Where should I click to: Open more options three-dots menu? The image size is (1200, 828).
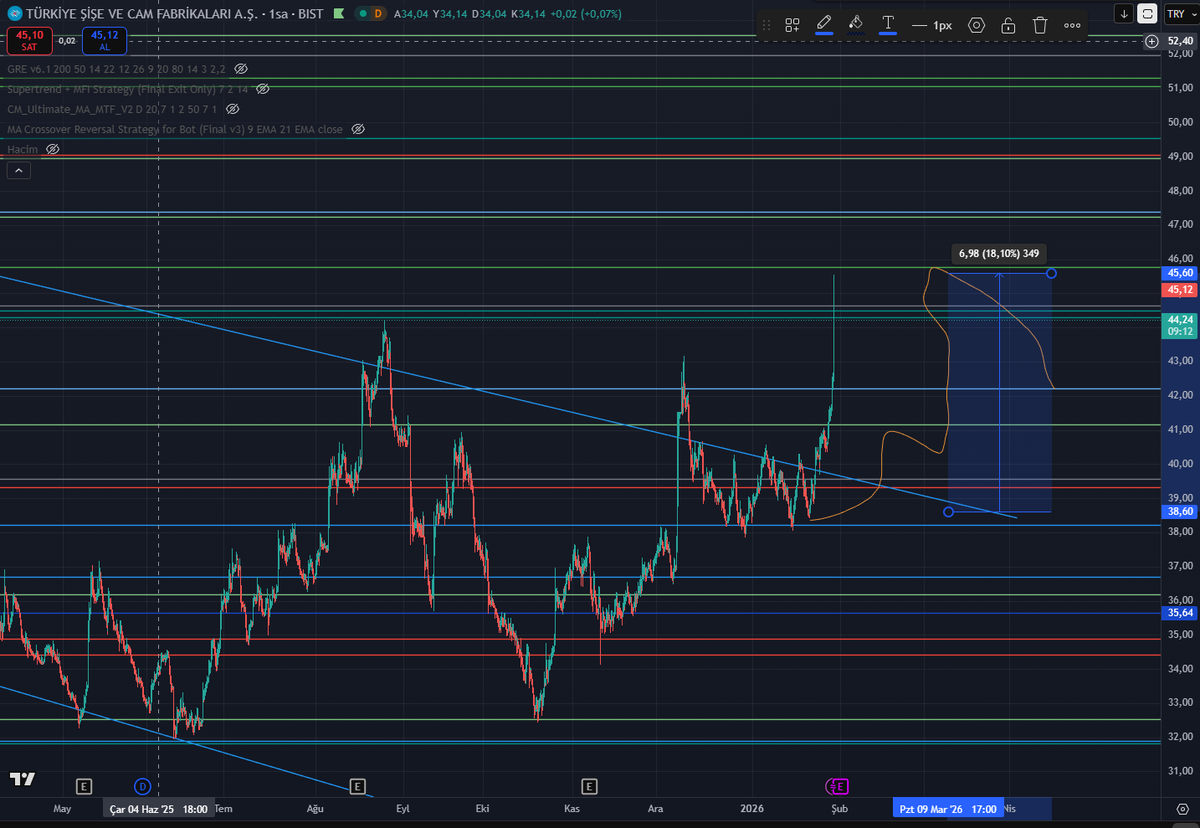tap(1072, 25)
